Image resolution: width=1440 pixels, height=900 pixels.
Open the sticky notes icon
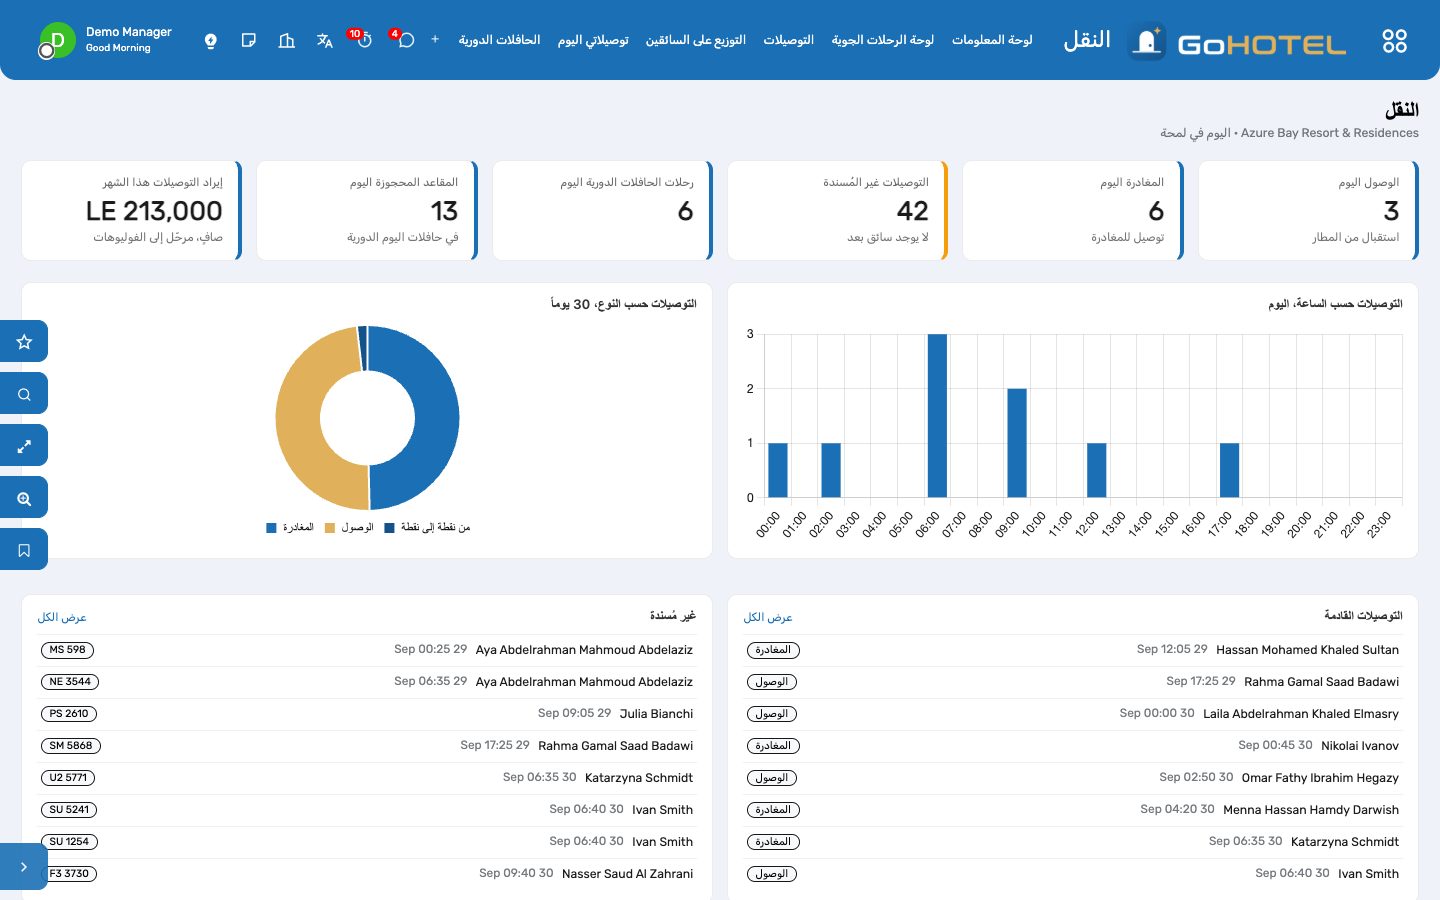coord(249,41)
